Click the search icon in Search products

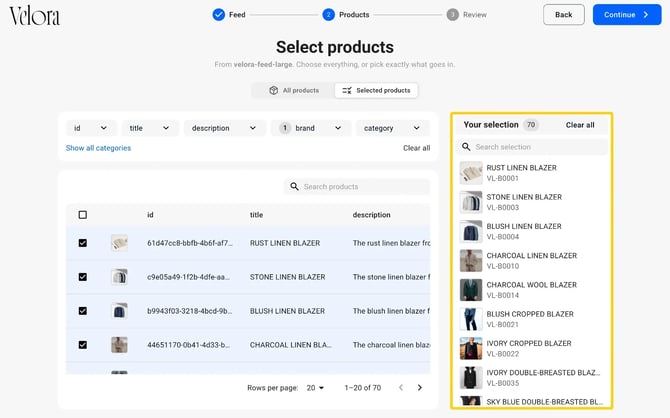(x=294, y=186)
